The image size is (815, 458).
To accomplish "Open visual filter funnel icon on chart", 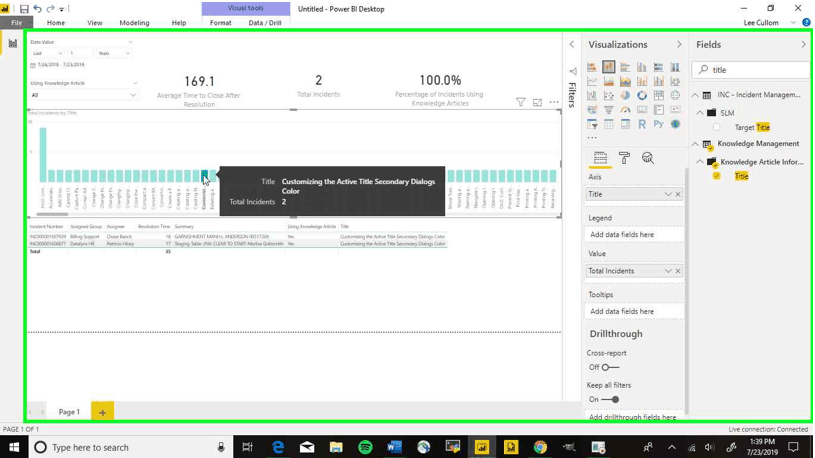I will coord(520,102).
